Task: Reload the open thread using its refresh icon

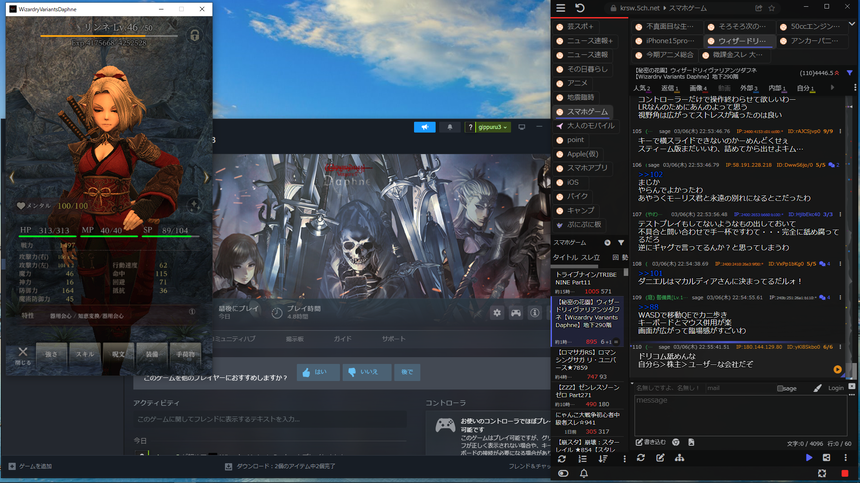Action: (641, 458)
